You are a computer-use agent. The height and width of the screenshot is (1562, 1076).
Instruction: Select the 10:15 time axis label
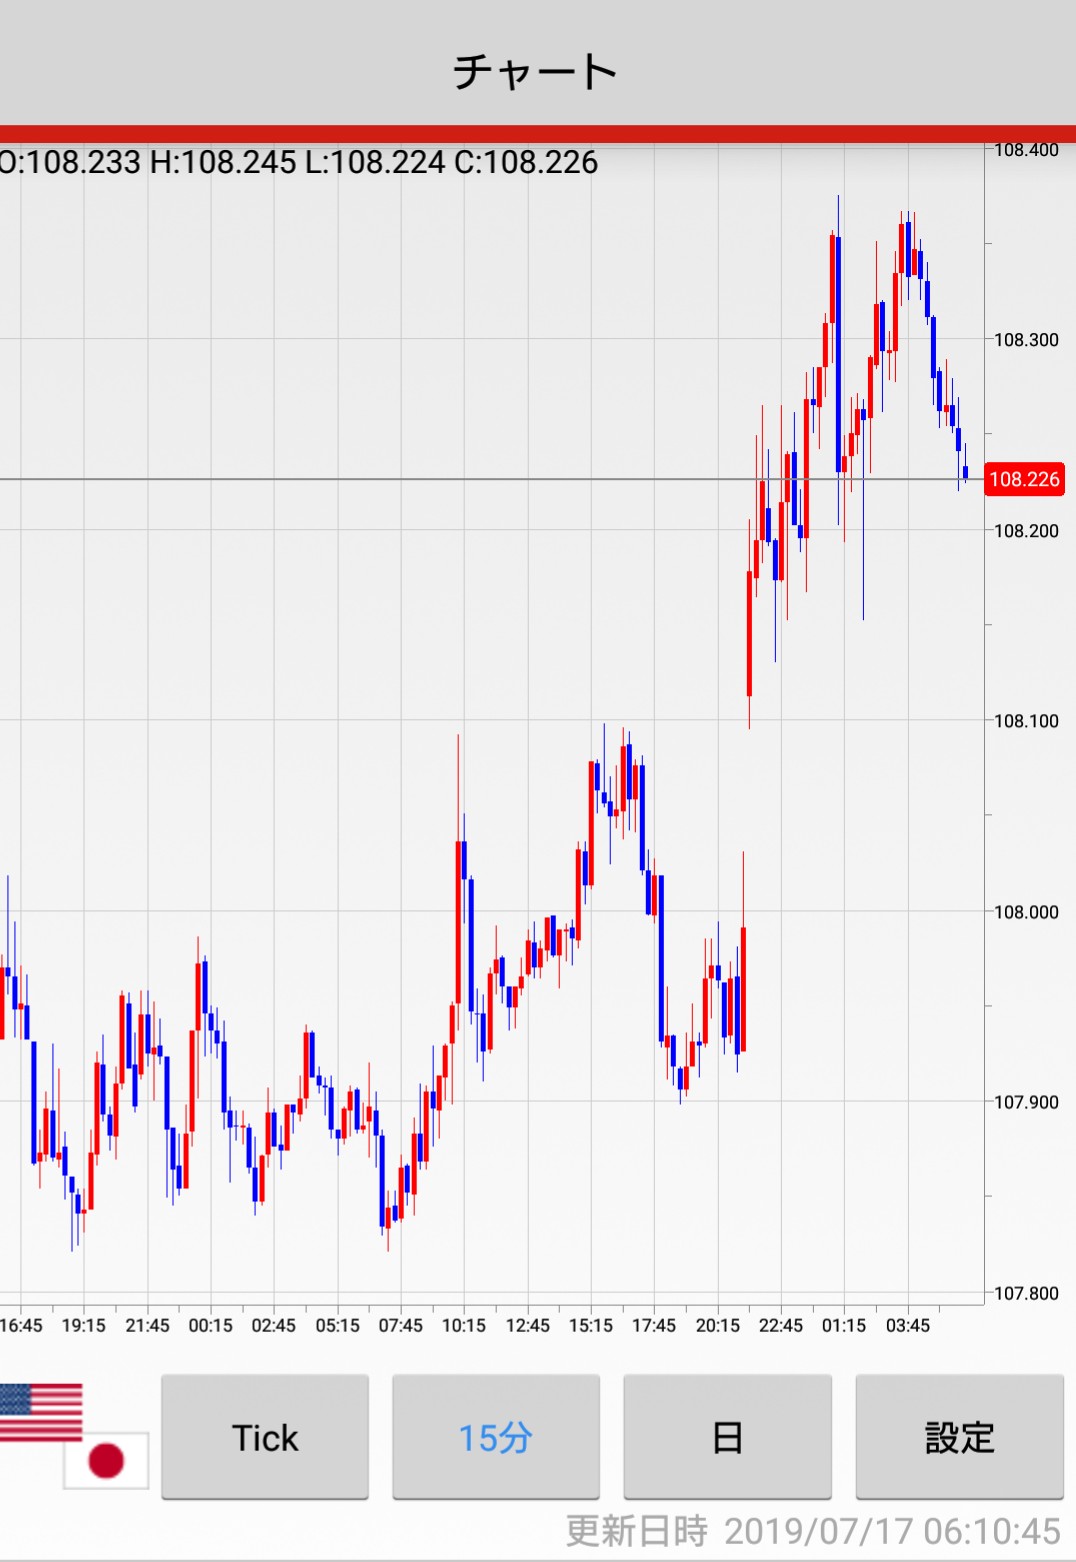[x=464, y=1325]
